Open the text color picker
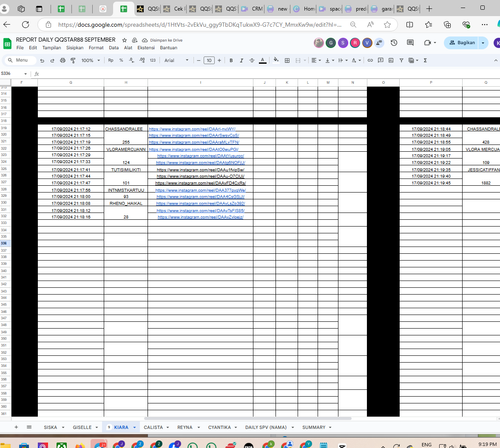500x448 pixels. pos(263,60)
